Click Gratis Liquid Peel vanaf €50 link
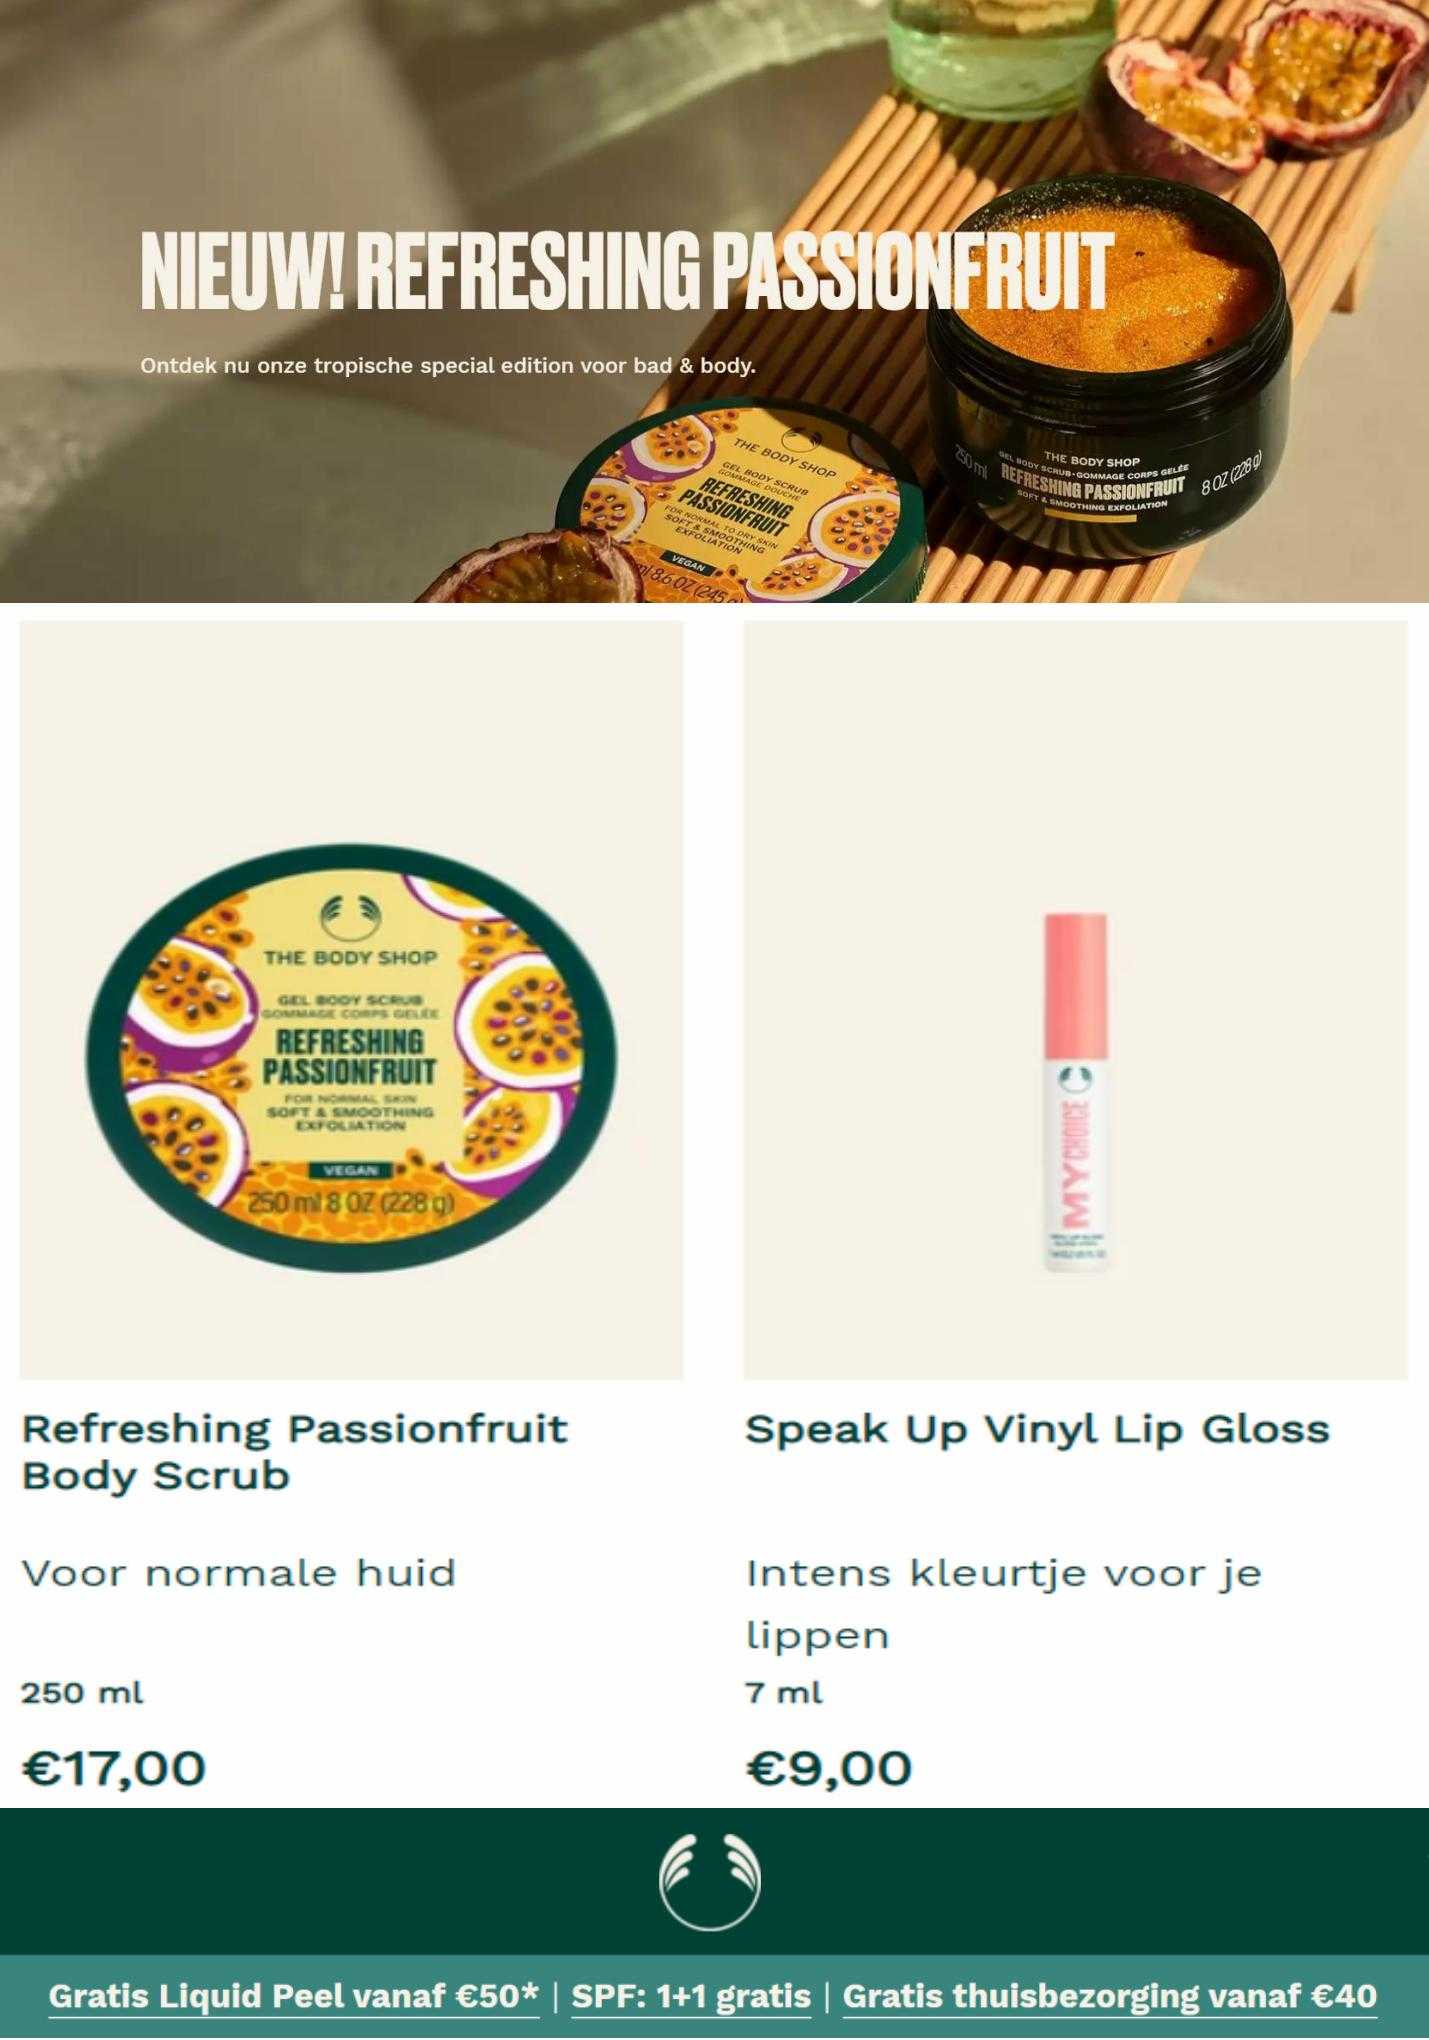 [x=293, y=1996]
